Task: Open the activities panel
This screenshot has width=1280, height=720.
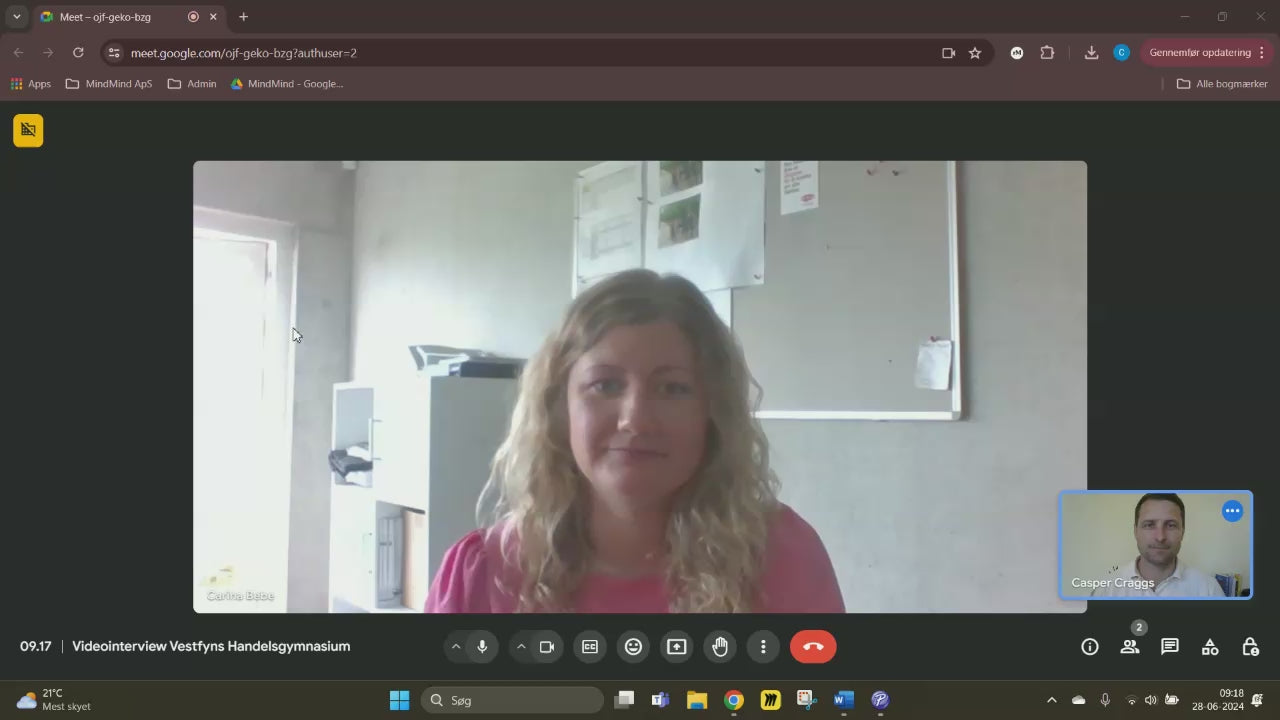Action: (1210, 647)
